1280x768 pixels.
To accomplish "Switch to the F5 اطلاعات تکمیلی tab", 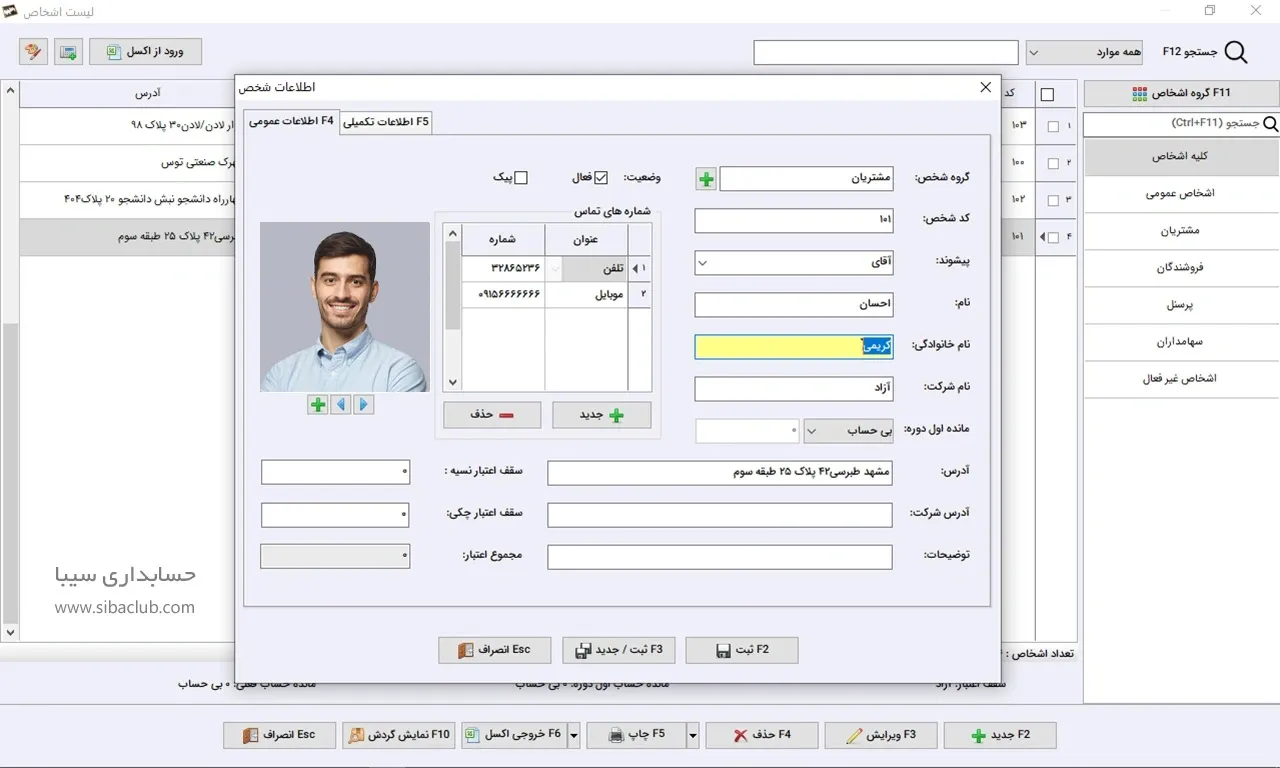I will click(x=386, y=122).
